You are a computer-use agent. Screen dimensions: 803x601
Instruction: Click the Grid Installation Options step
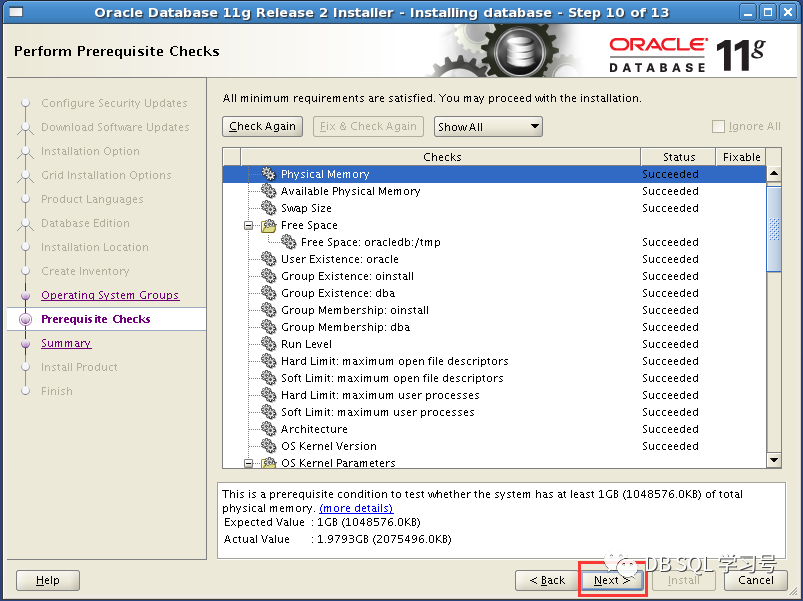point(106,175)
